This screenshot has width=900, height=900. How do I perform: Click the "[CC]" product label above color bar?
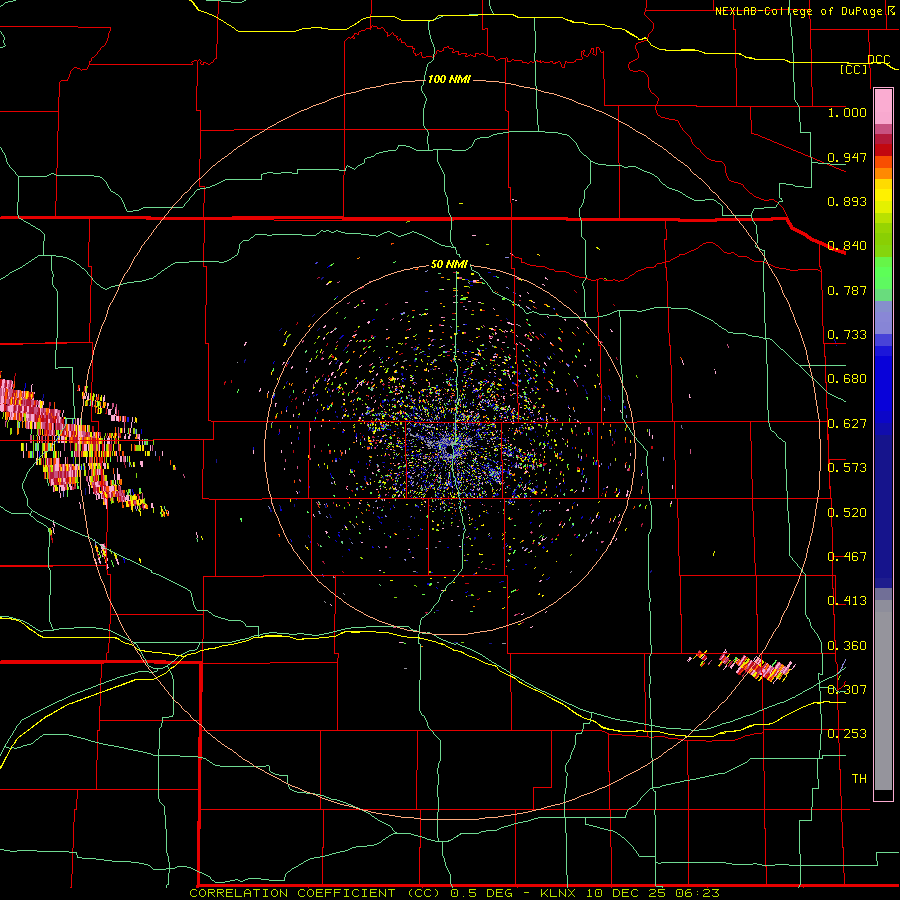853,69
